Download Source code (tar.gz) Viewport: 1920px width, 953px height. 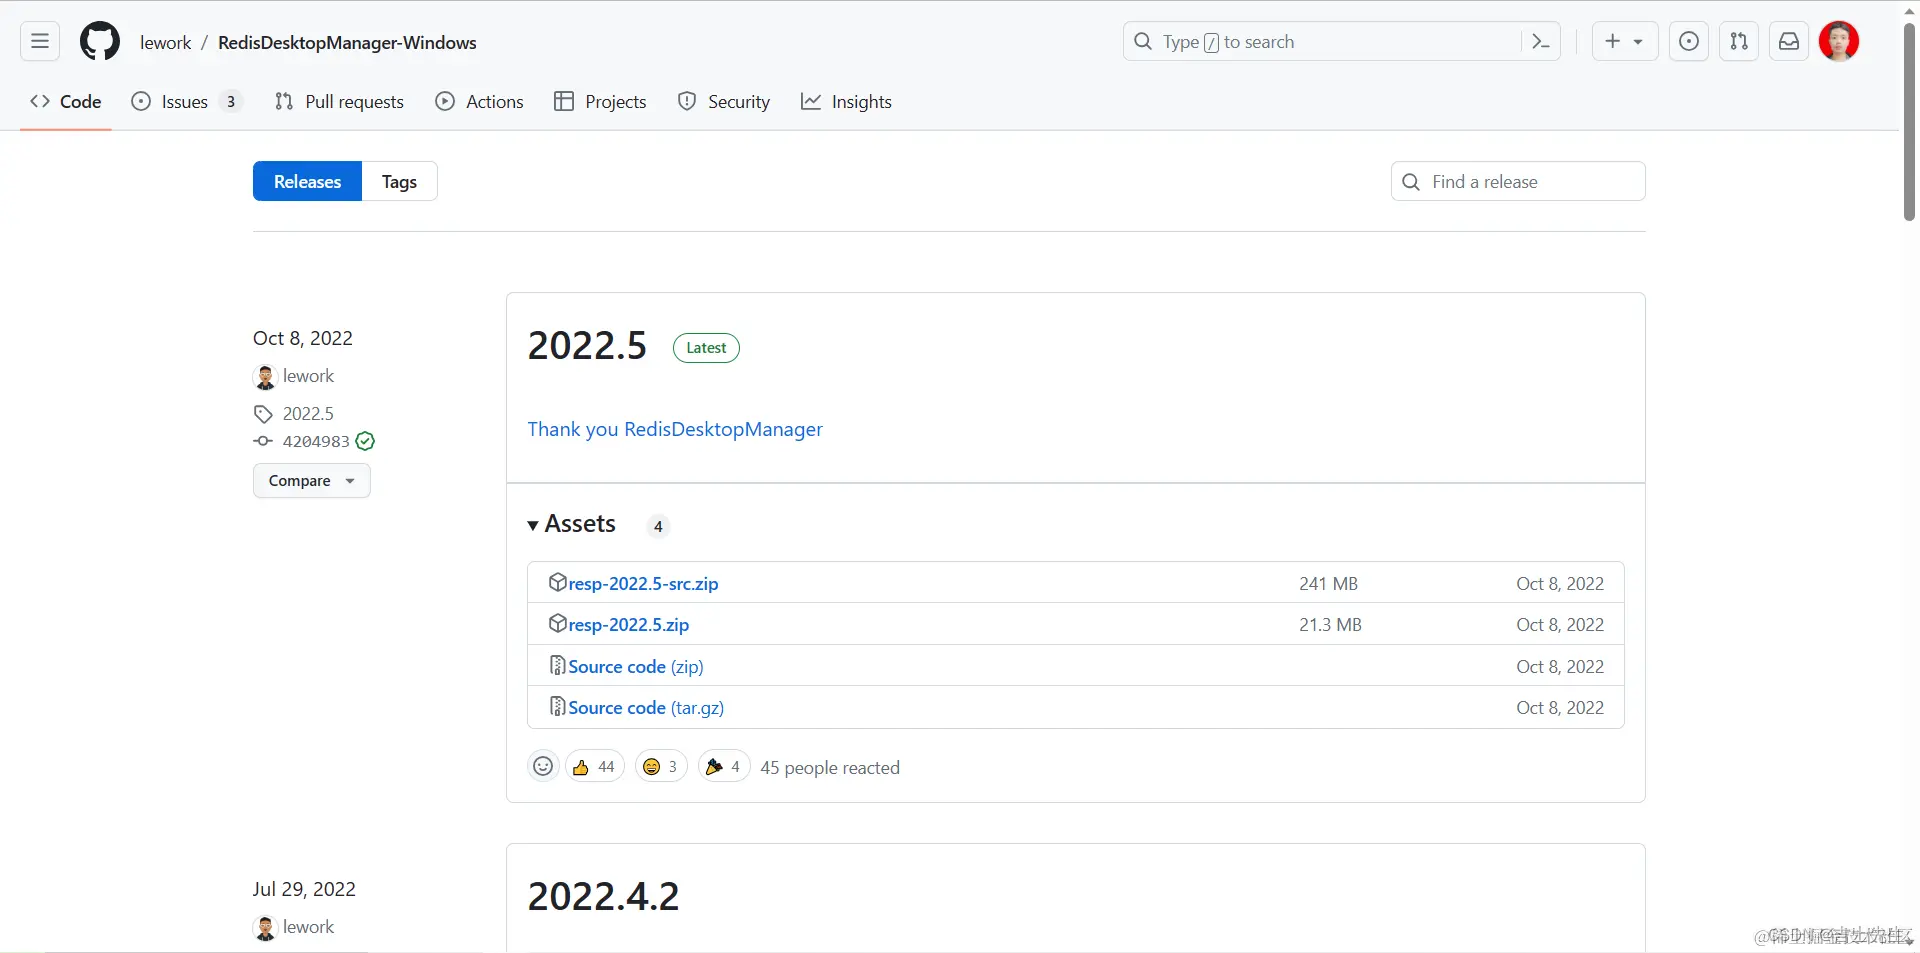point(646,708)
